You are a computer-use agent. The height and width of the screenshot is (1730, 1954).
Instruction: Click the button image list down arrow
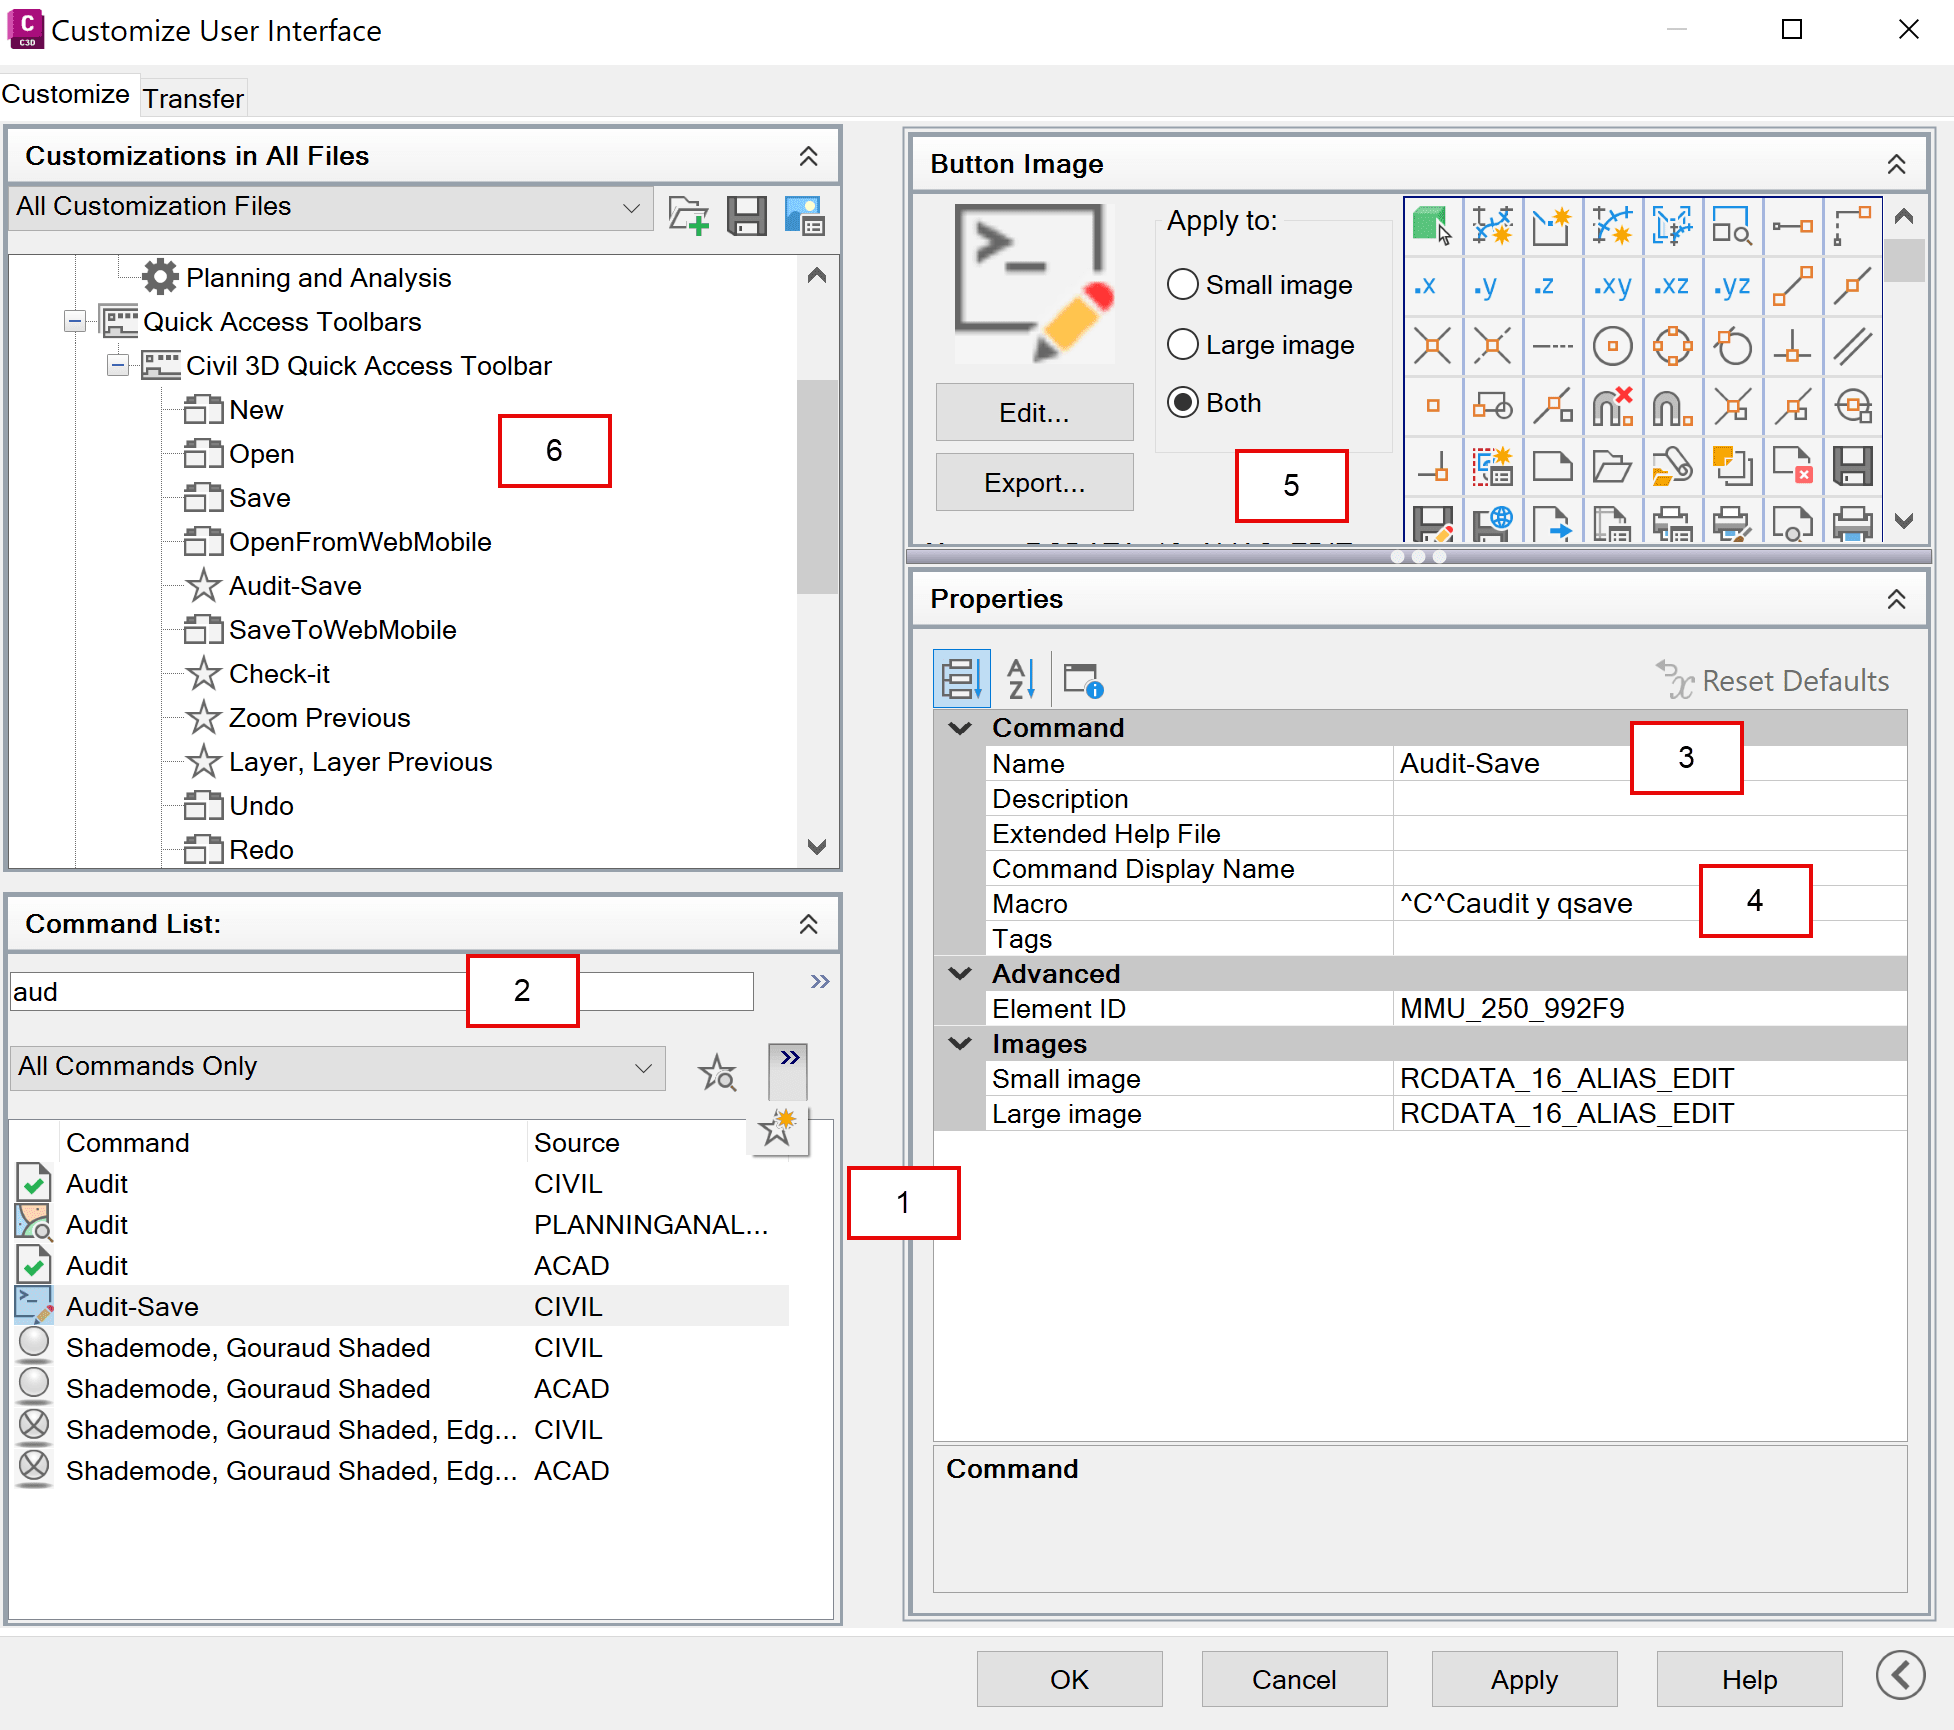(1903, 521)
